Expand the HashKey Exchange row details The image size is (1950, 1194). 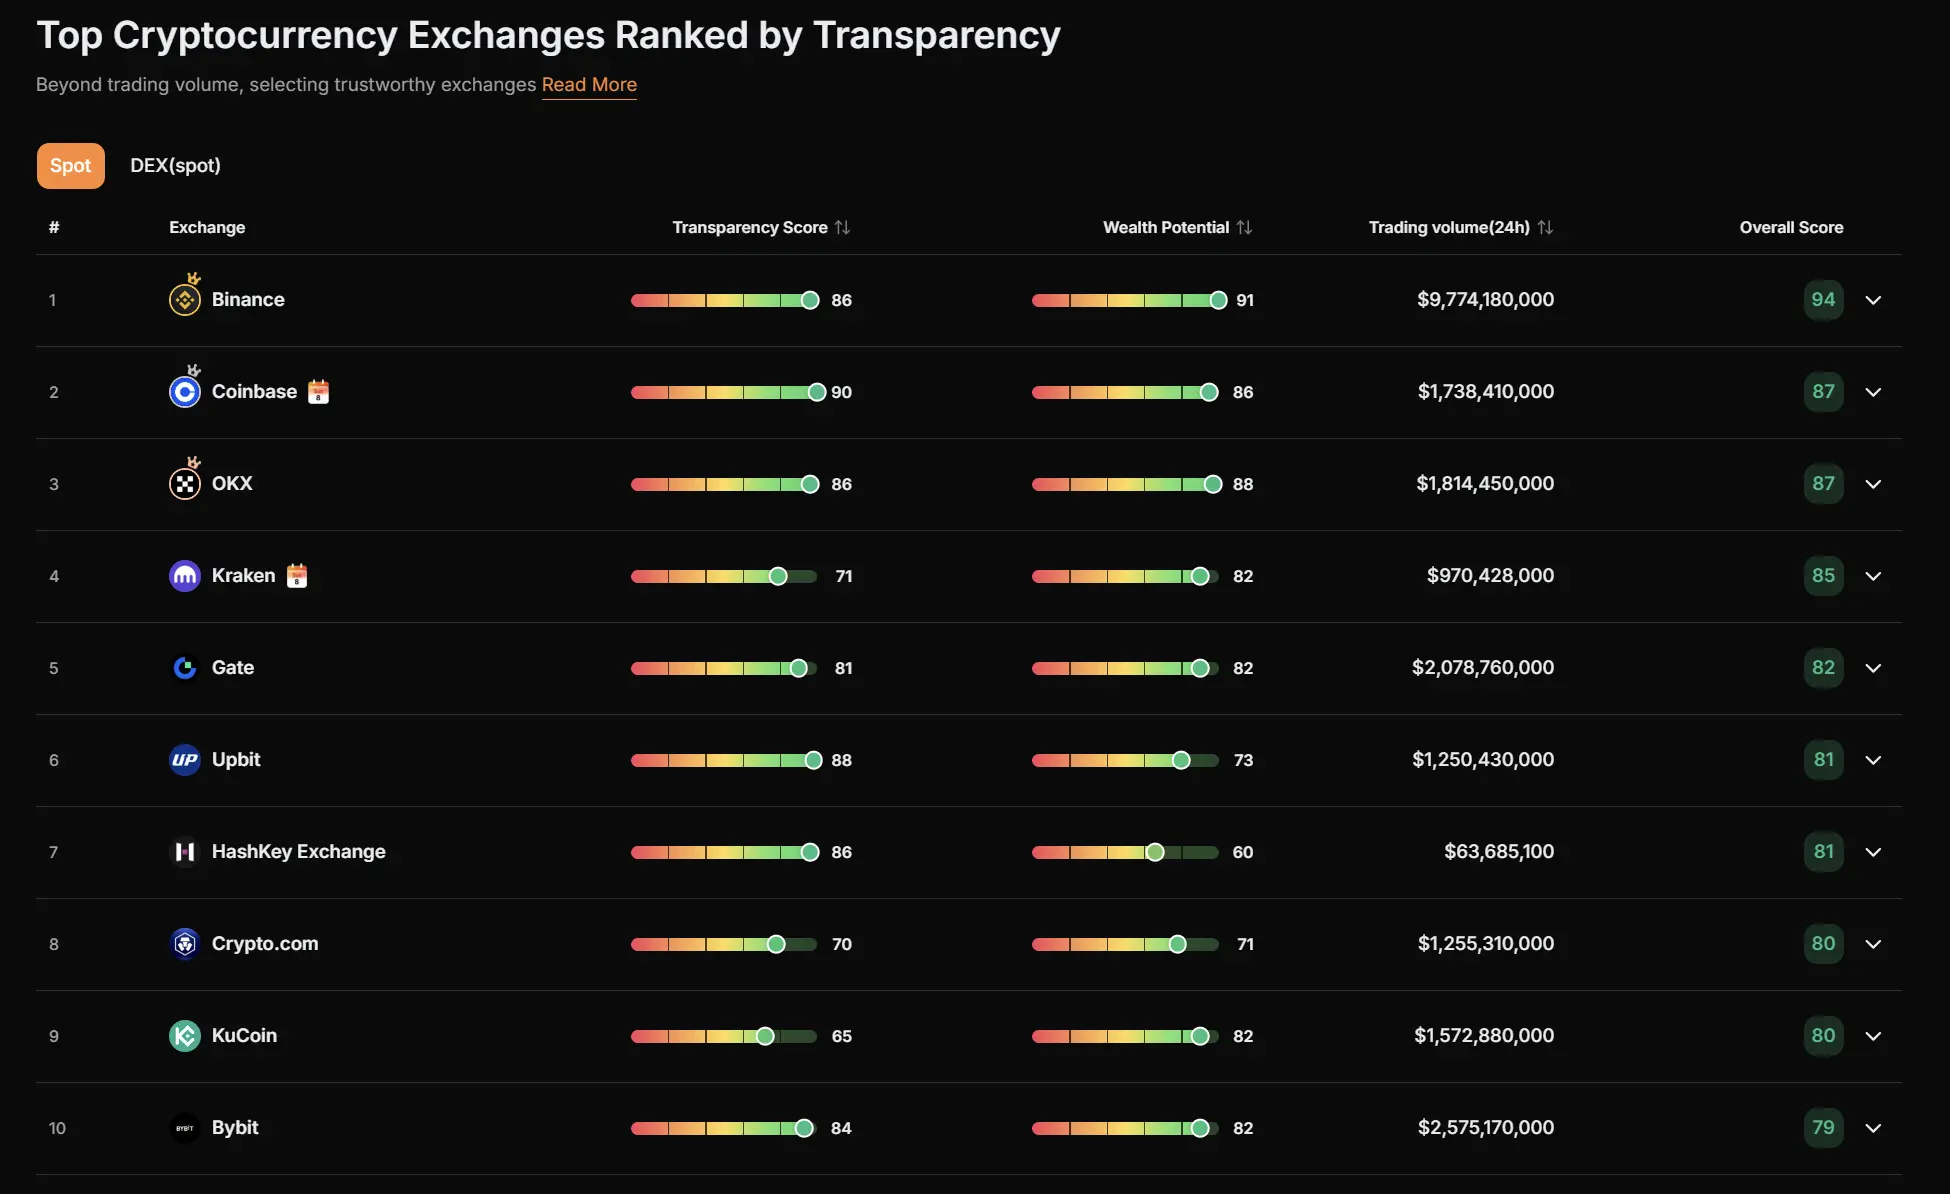[x=1873, y=852]
